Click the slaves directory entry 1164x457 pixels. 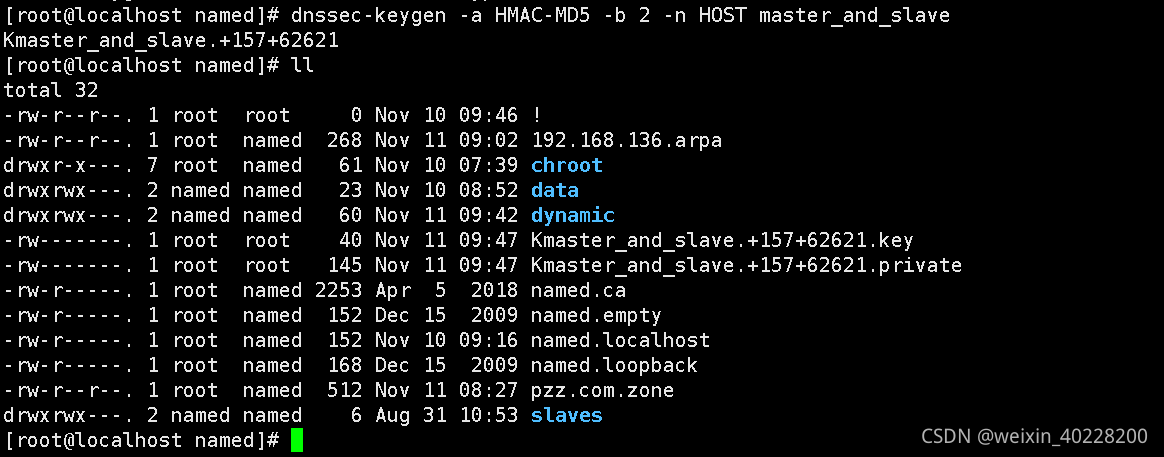(566, 415)
